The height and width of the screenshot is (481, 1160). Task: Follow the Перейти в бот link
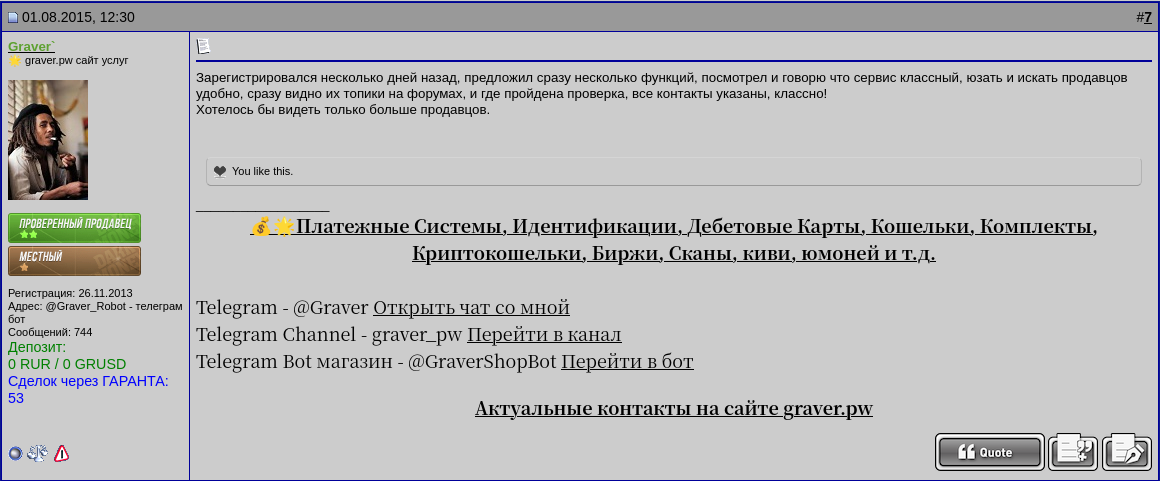tap(627, 362)
